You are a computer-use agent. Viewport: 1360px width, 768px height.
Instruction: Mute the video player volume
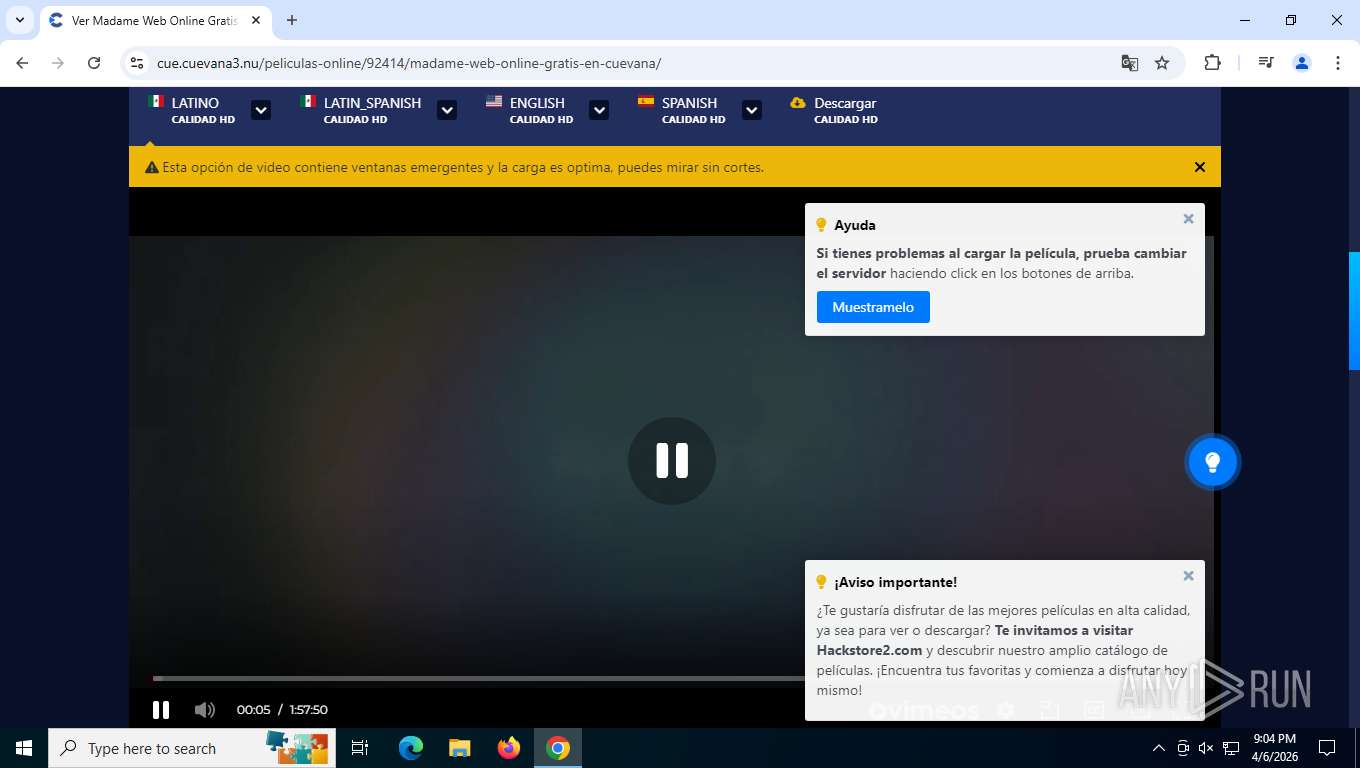pyautogui.click(x=205, y=710)
